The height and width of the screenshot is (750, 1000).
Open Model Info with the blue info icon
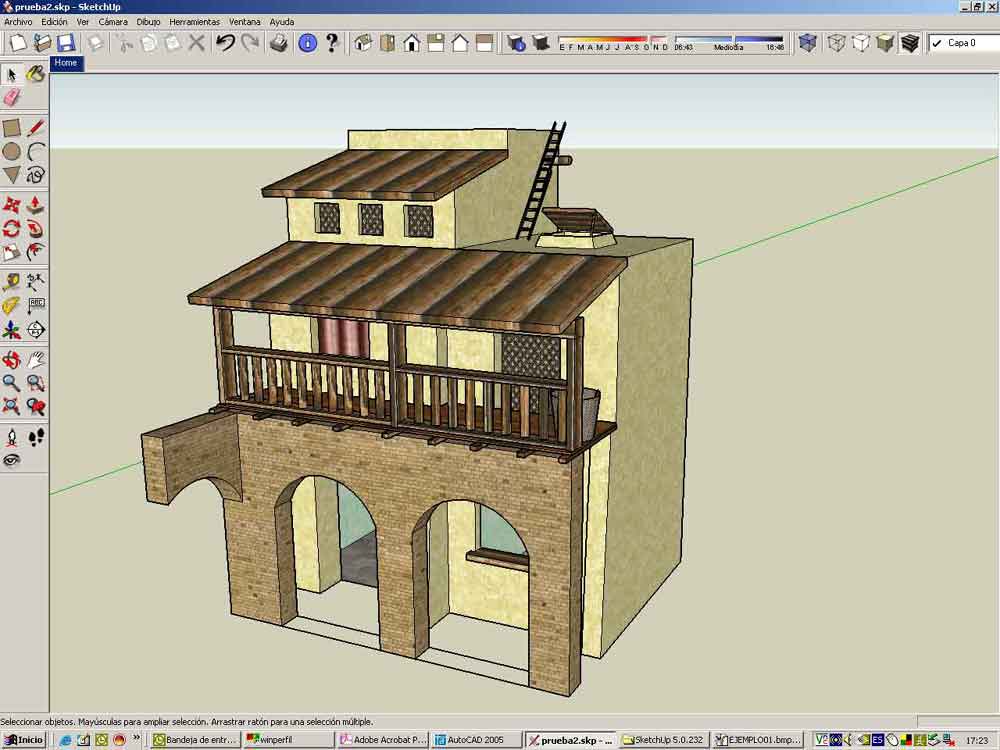click(x=307, y=43)
